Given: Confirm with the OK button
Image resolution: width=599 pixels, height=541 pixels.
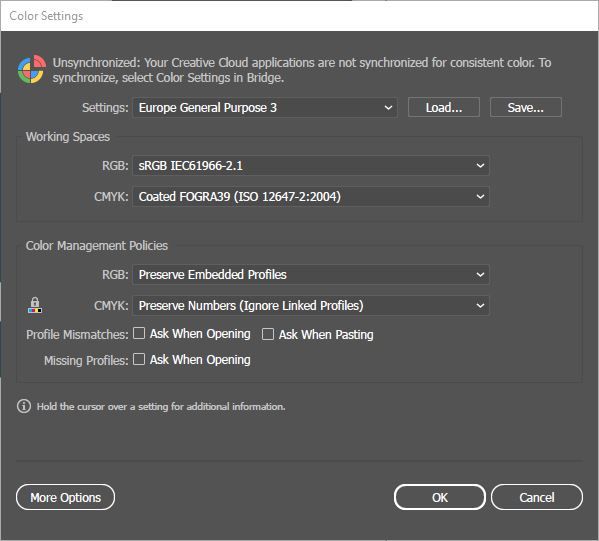Looking at the screenshot, I should point(440,497).
